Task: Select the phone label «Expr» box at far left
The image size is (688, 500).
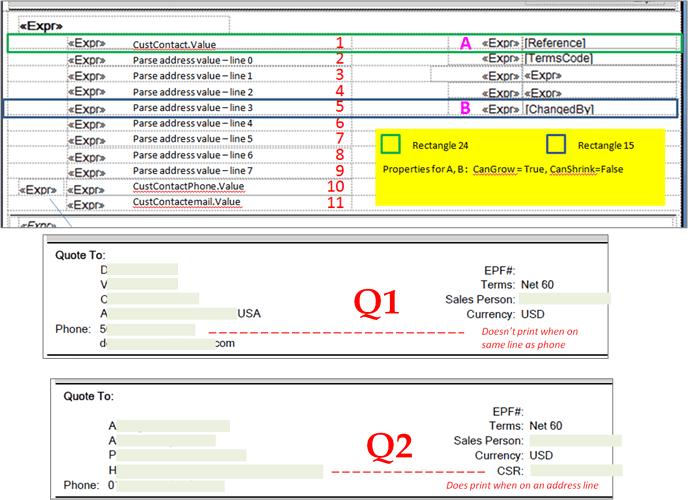Action: click(x=38, y=189)
